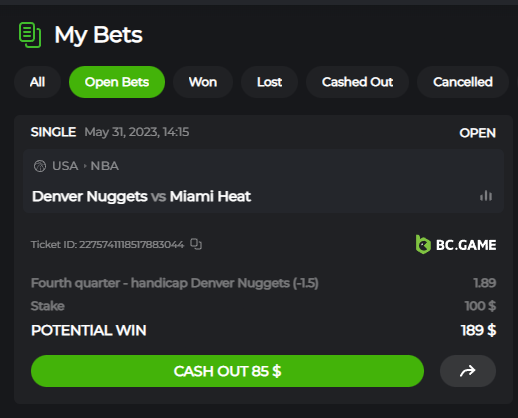Select the Open Bets filter

(117, 82)
